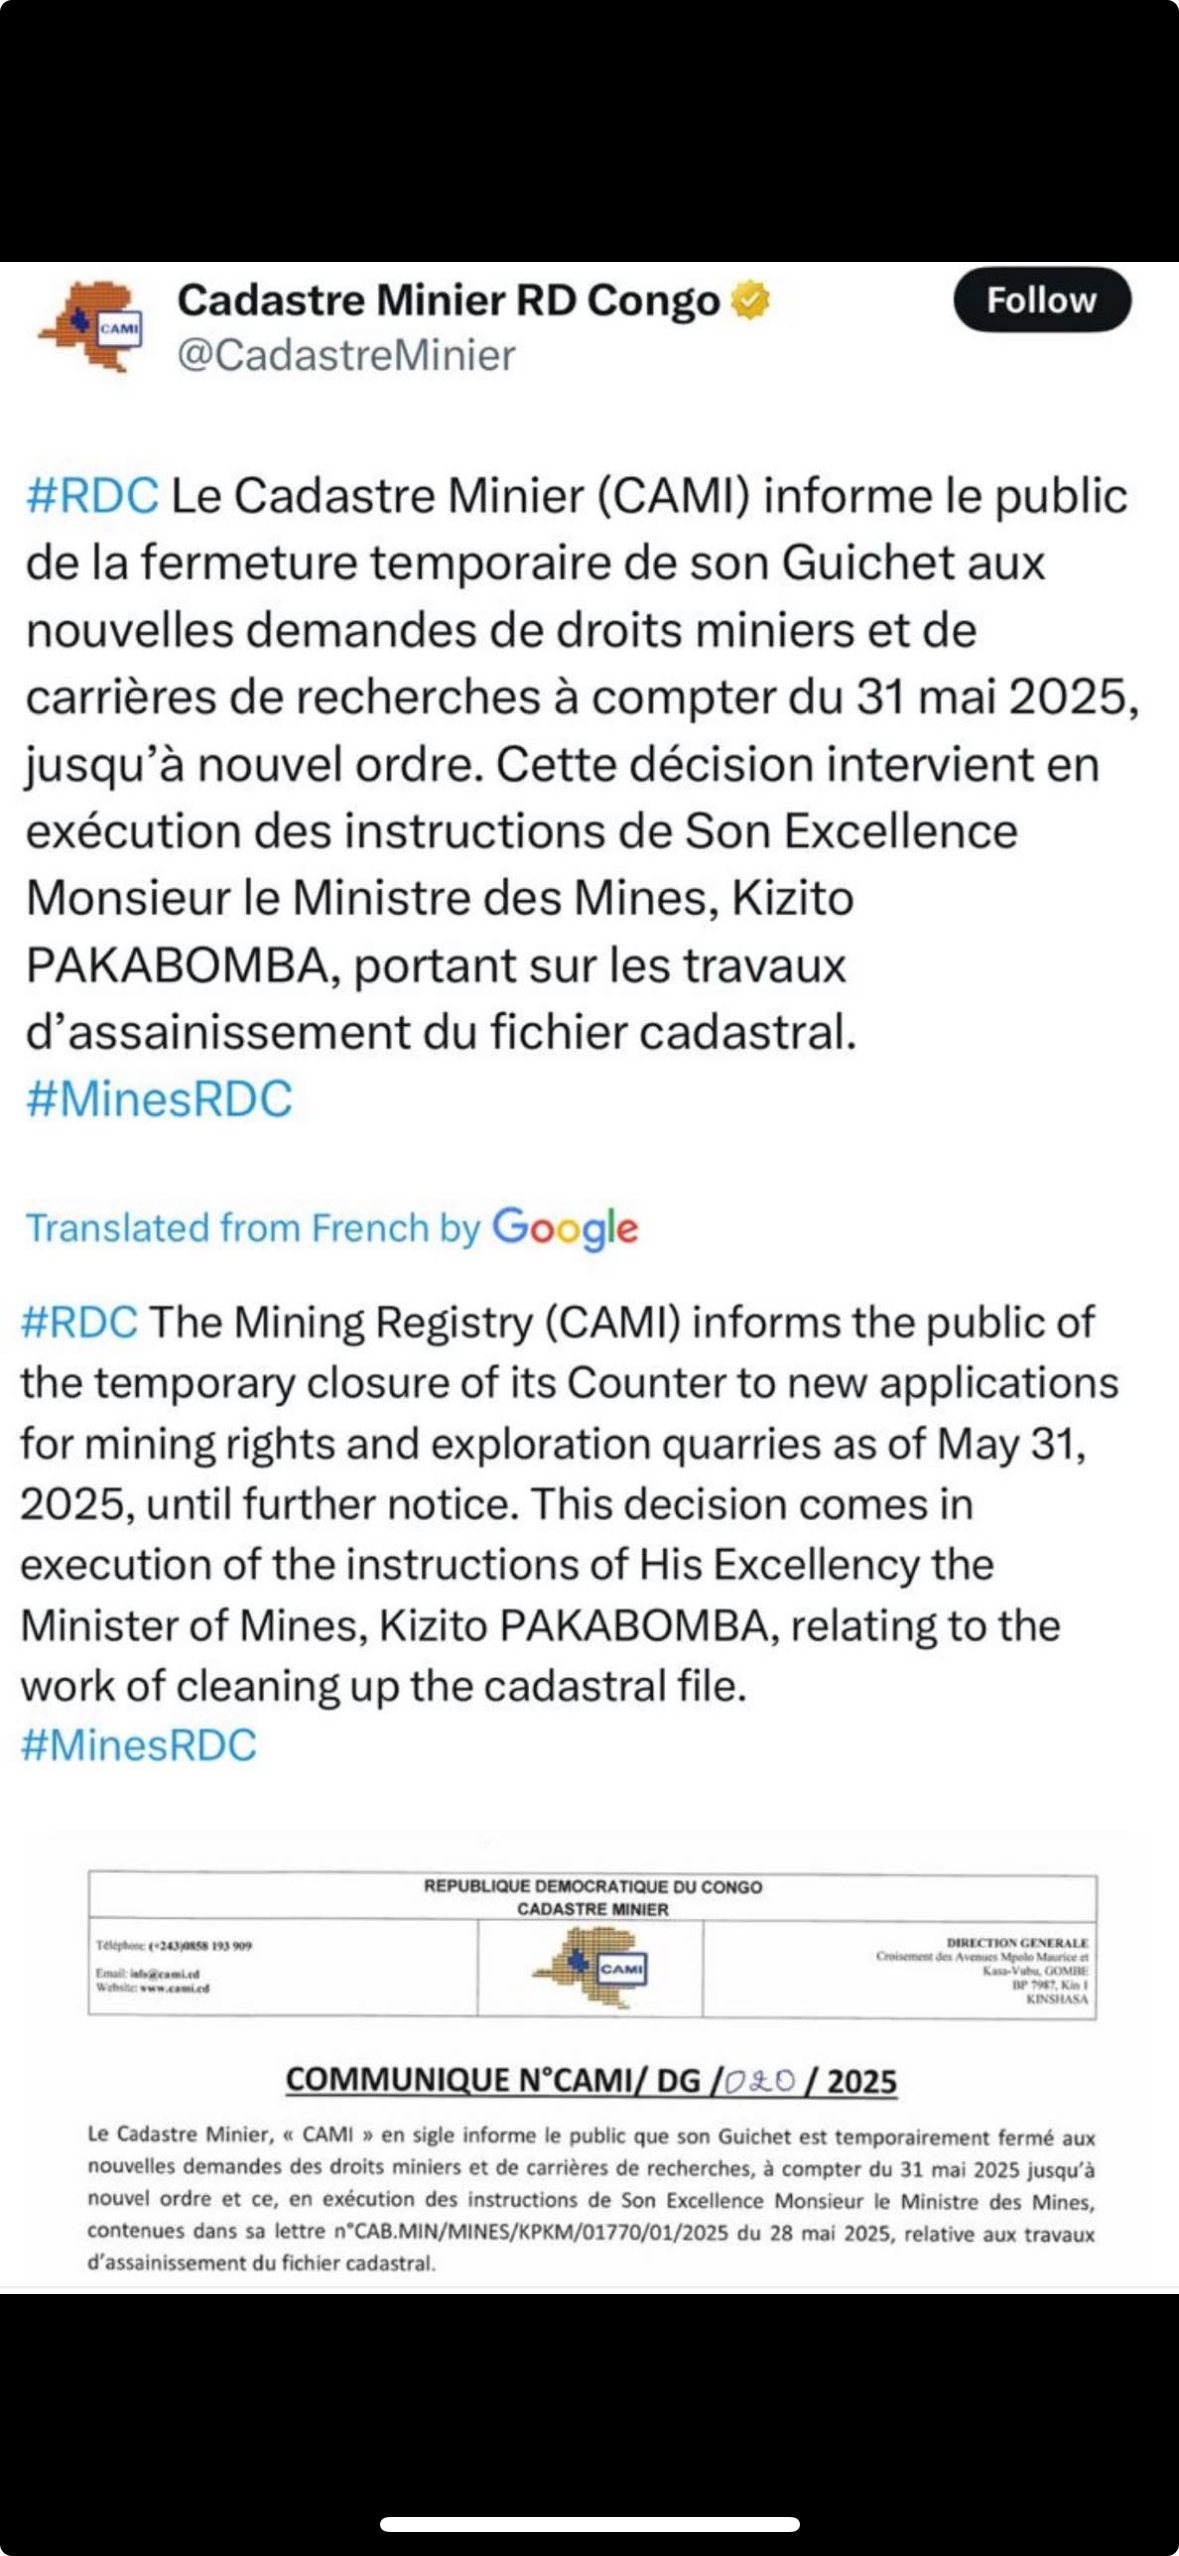The width and height of the screenshot is (1179, 2556).
Task: Open the #RDC hashtag in the French tweet
Action: click(92, 496)
